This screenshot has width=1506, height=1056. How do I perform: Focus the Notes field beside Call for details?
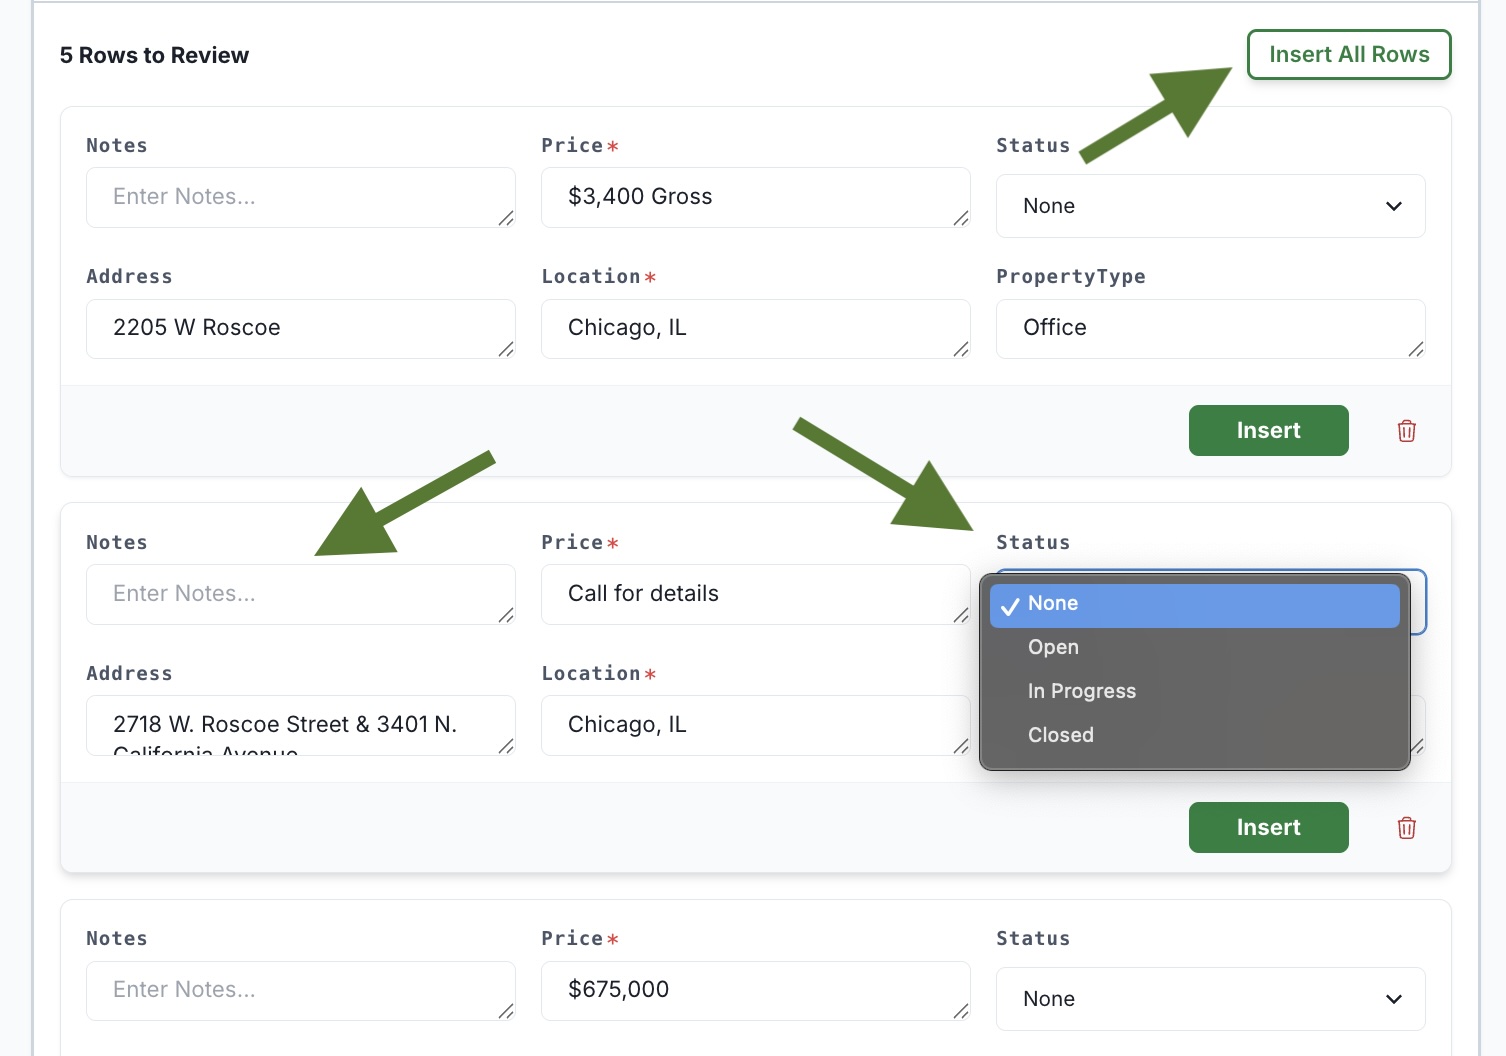(301, 594)
